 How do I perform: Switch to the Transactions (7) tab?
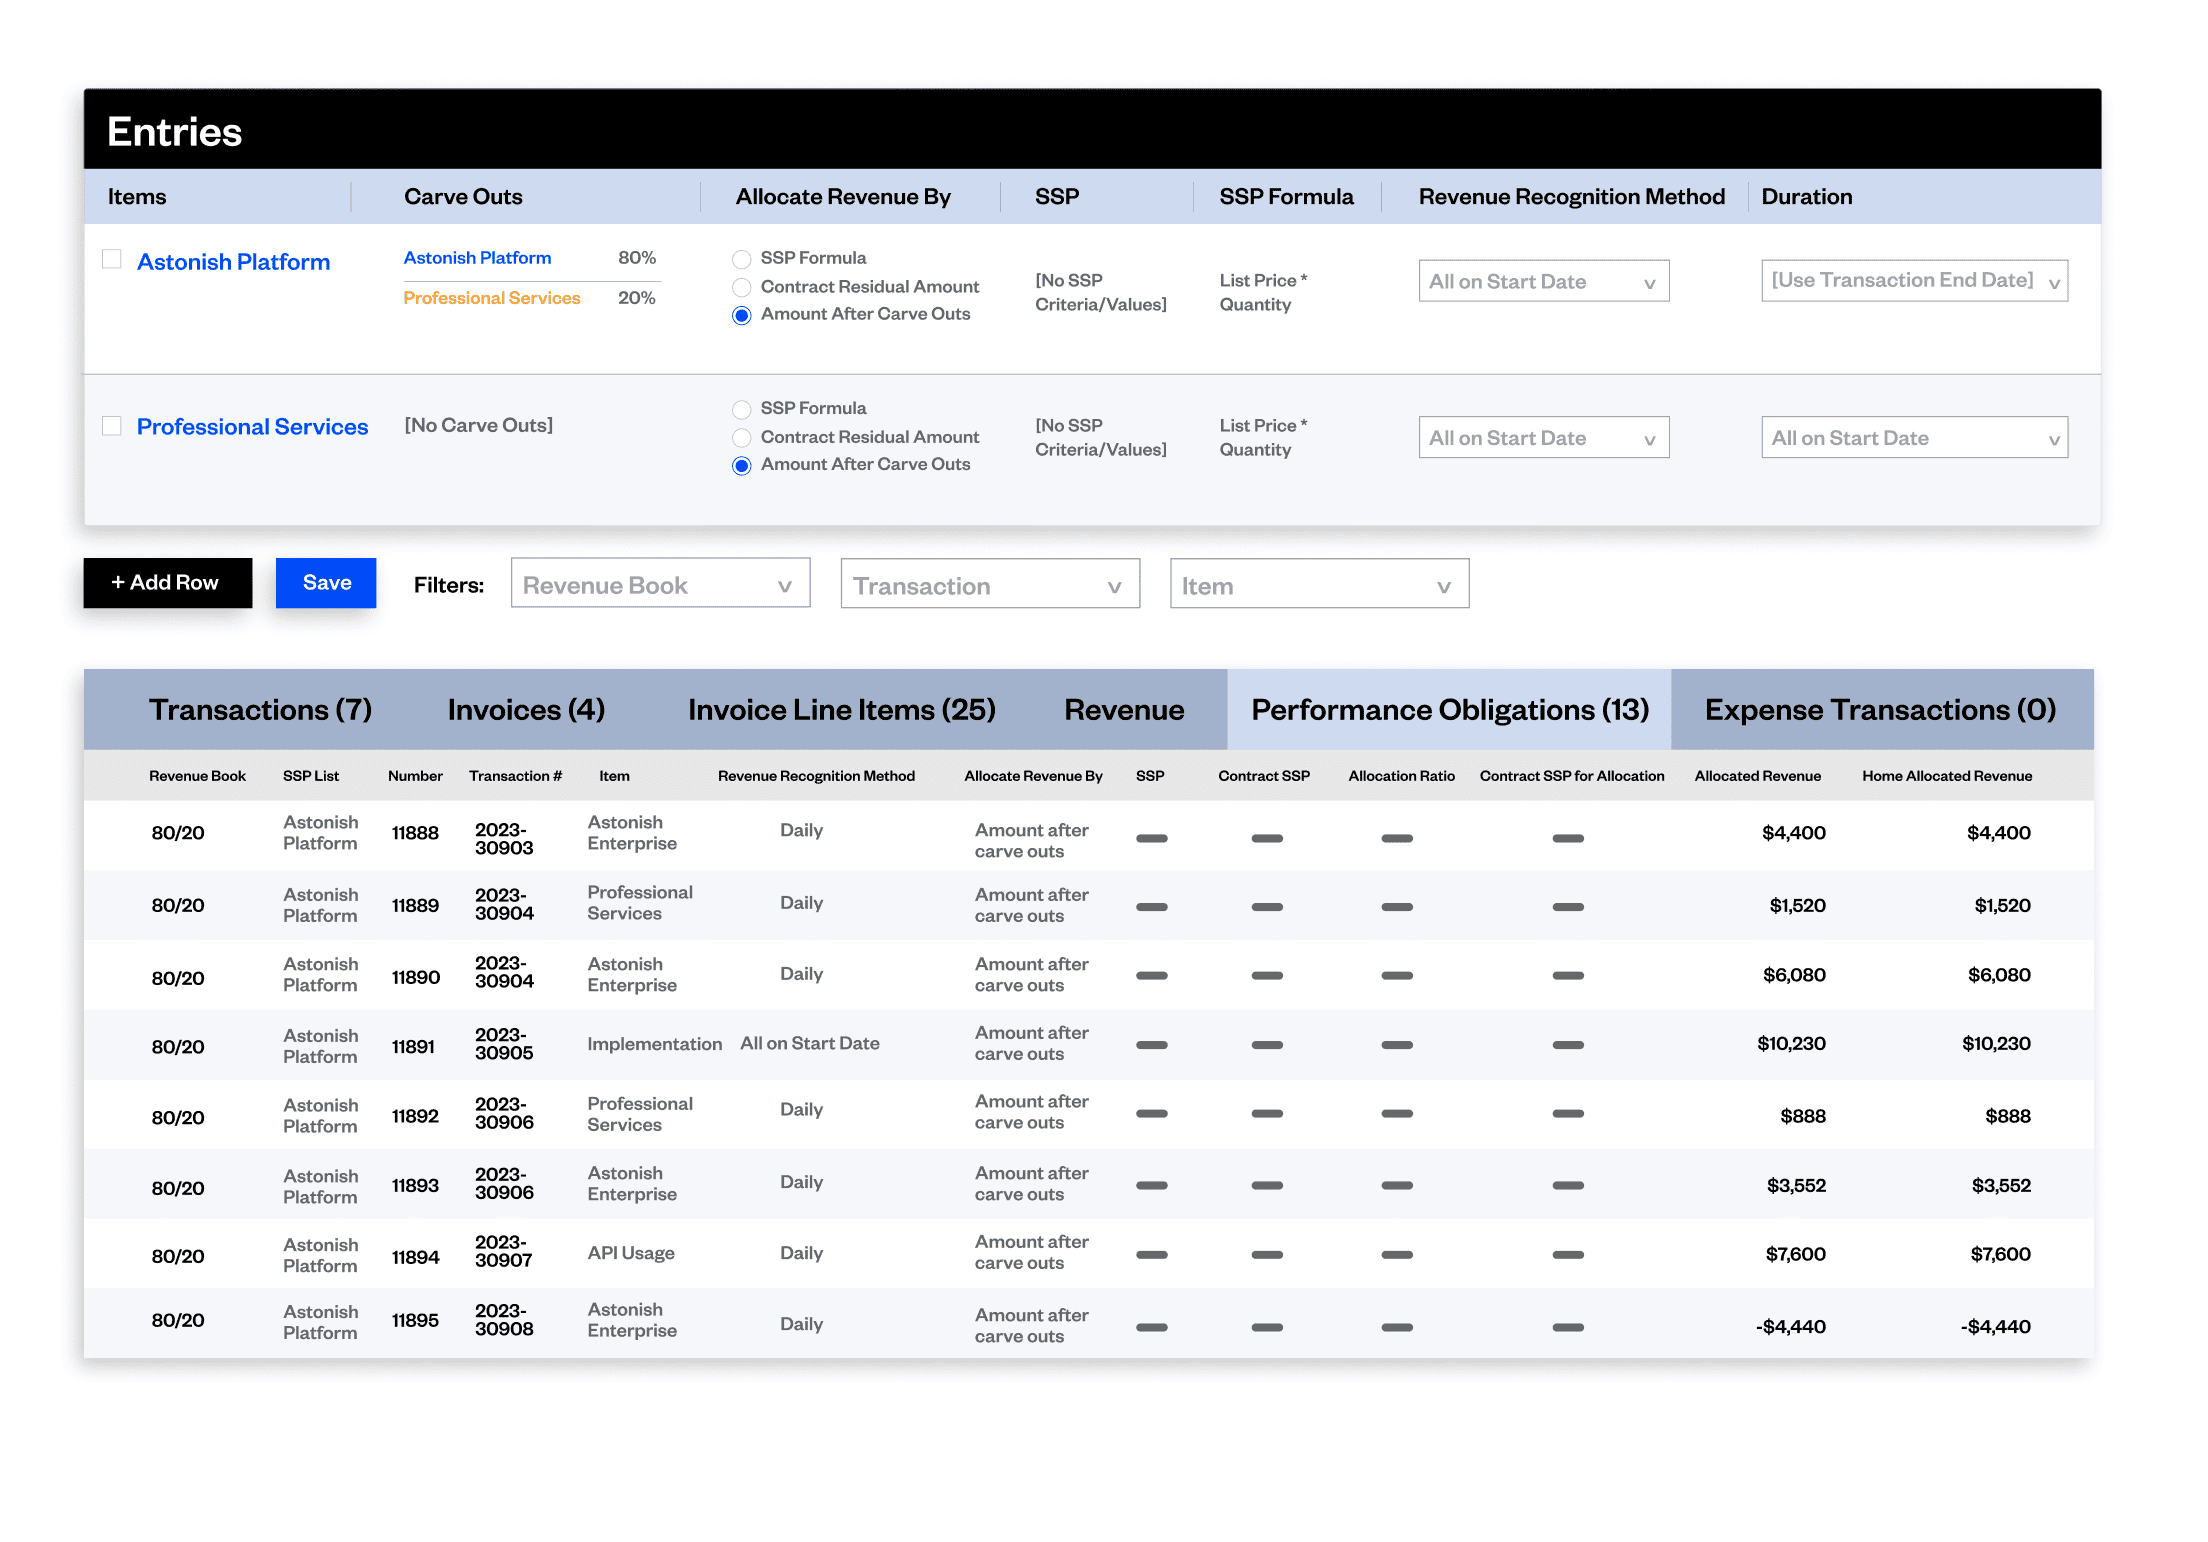click(x=260, y=710)
